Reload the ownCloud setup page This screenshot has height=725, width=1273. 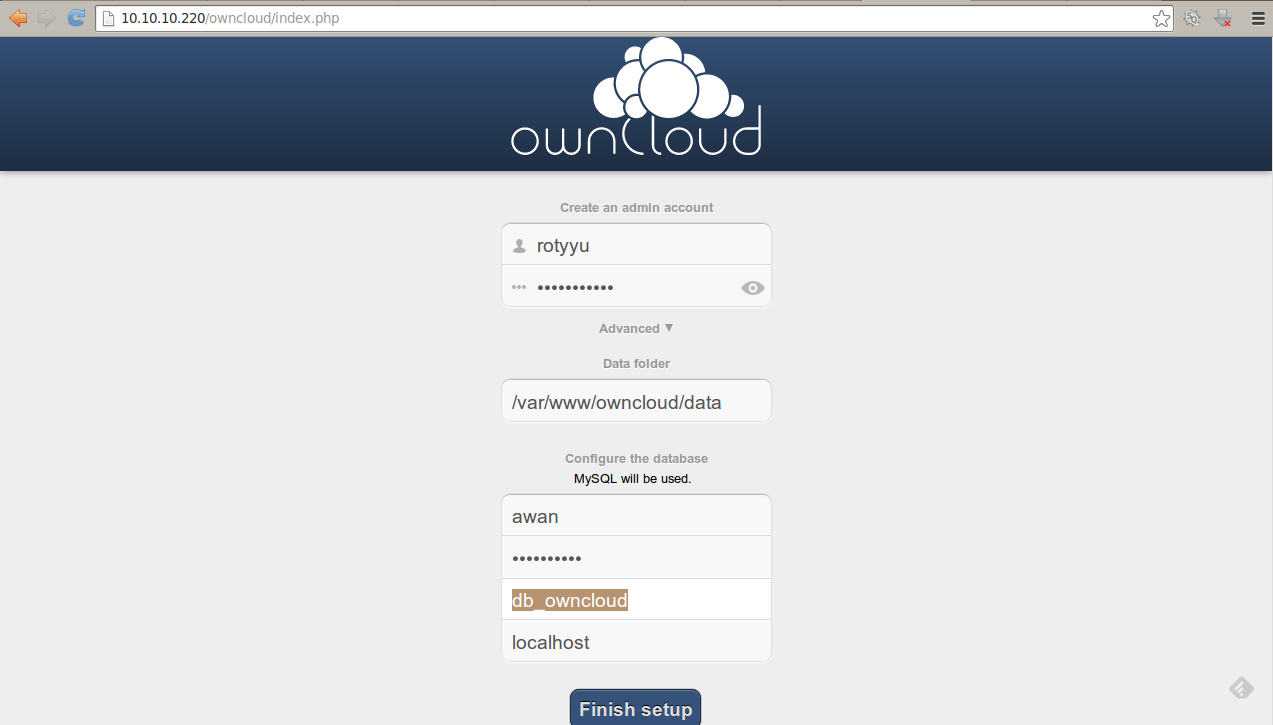[75, 17]
